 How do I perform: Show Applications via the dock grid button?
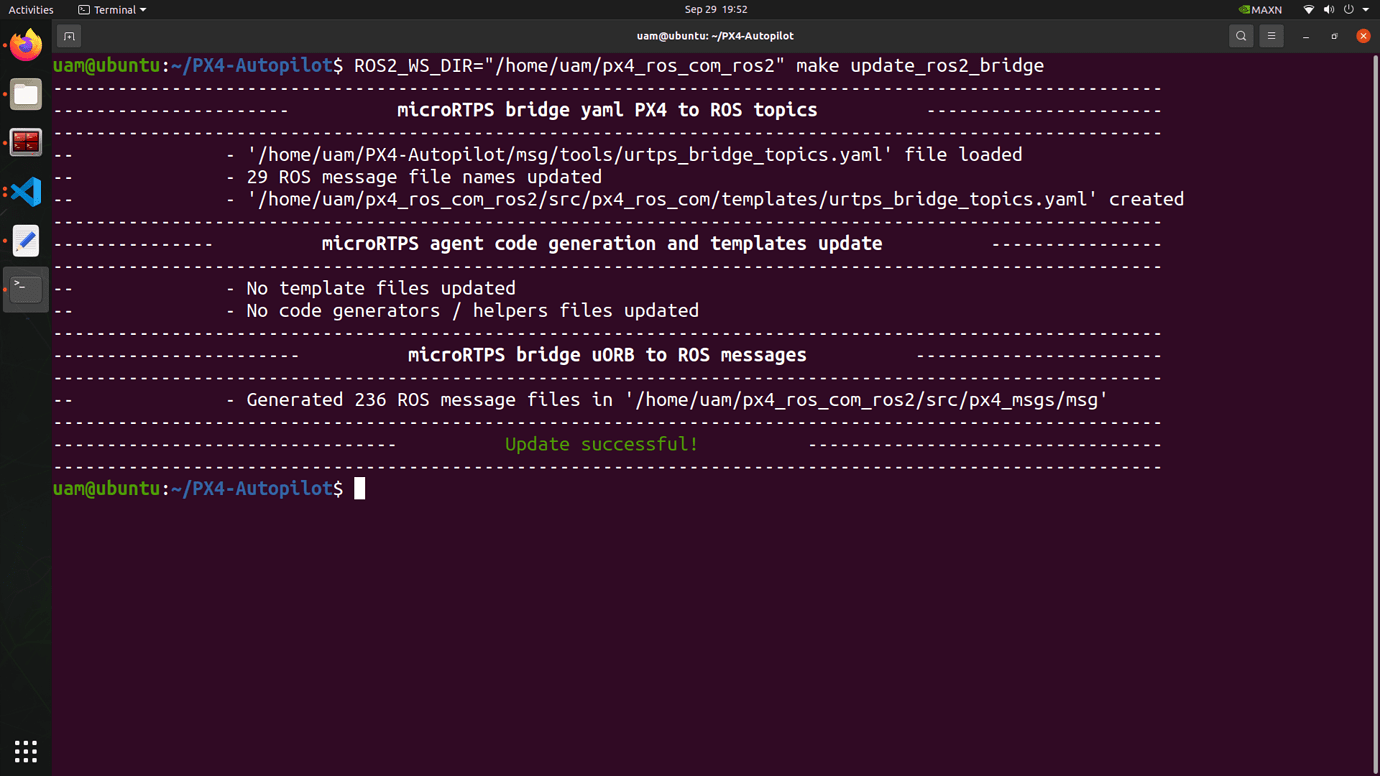pyautogui.click(x=25, y=751)
